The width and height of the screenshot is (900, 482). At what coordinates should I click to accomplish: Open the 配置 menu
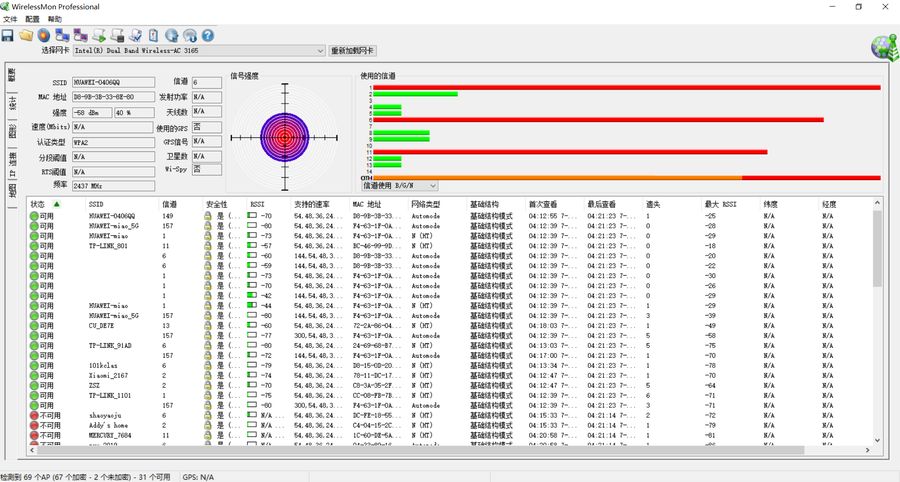coord(32,19)
